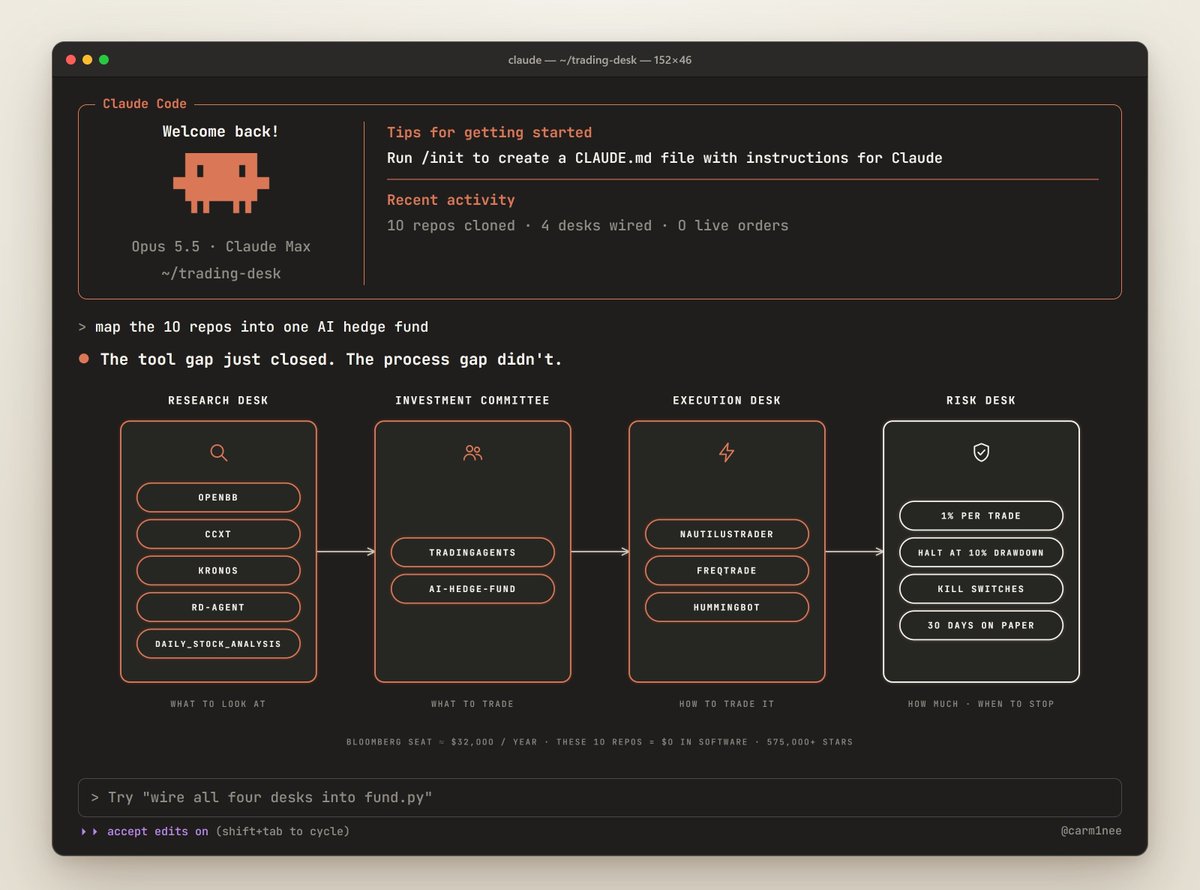Click the Run /init tip line
This screenshot has width=1200, height=890.
pos(665,158)
